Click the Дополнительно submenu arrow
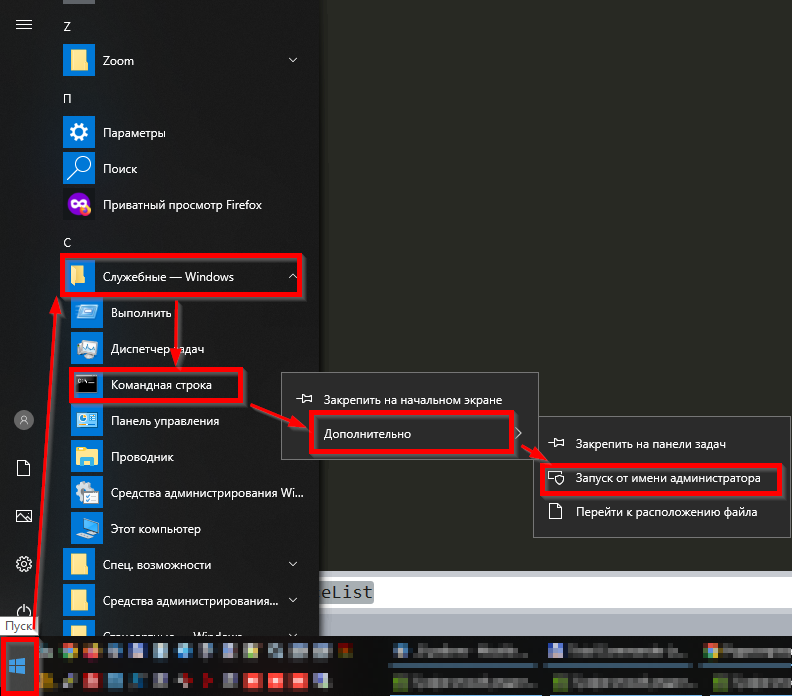The width and height of the screenshot is (792, 696). [x=518, y=433]
